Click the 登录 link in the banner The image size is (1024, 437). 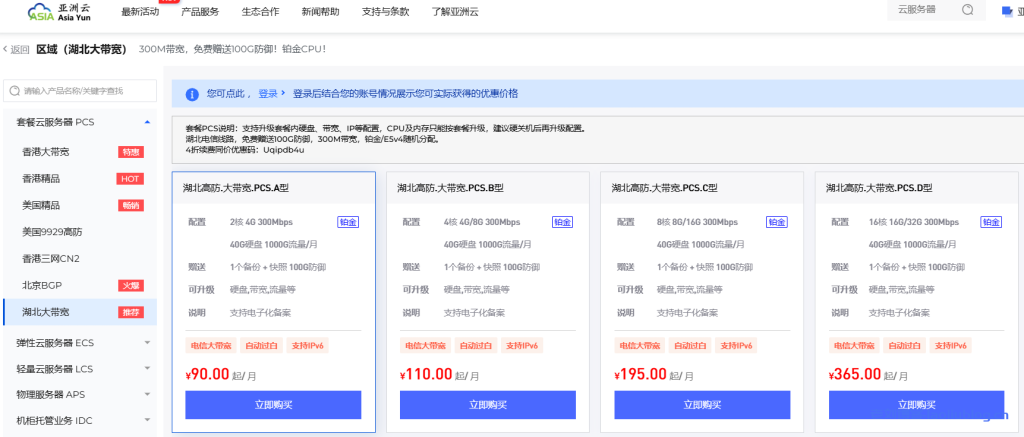[x=268, y=94]
